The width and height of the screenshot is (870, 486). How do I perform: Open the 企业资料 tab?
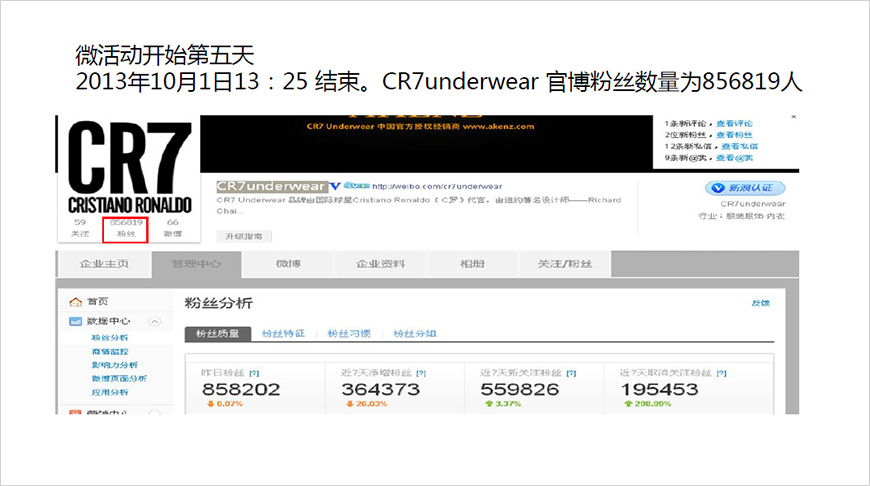pyautogui.click(x=380, y=264)
